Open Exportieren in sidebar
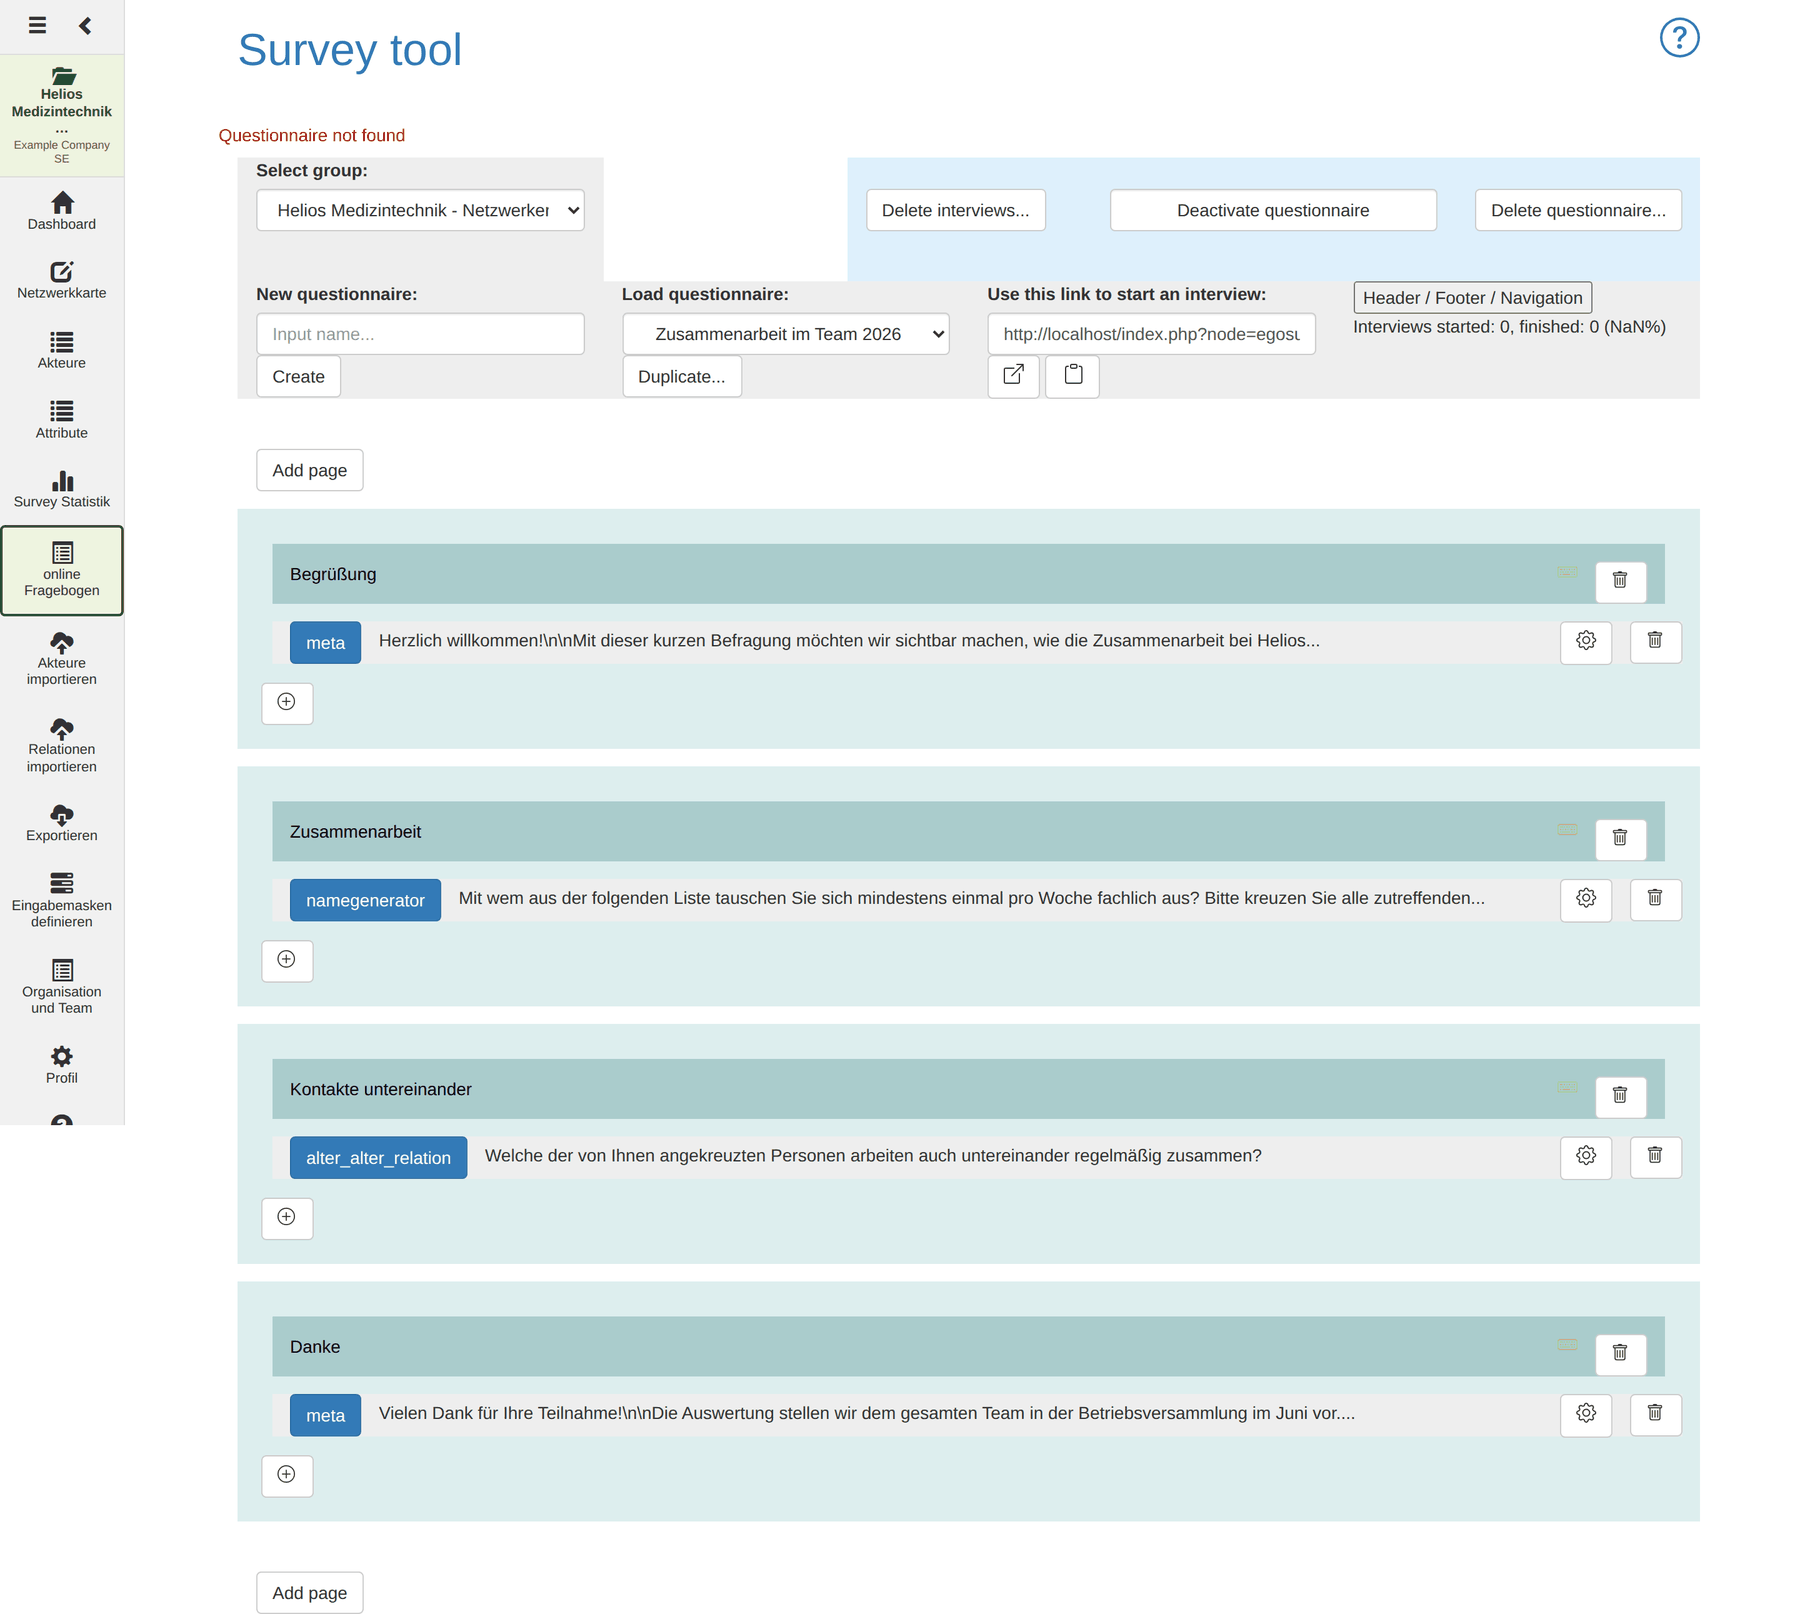 62,823
